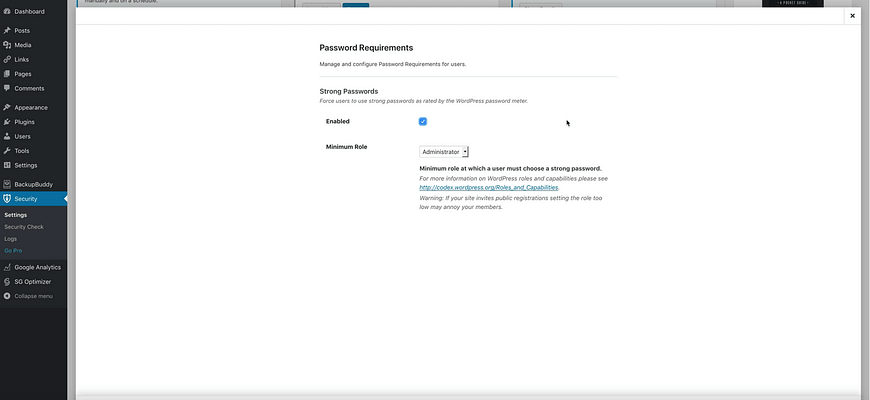
Task: Click the Collapse menu arrow icon
Action: [x=7, y=296]
